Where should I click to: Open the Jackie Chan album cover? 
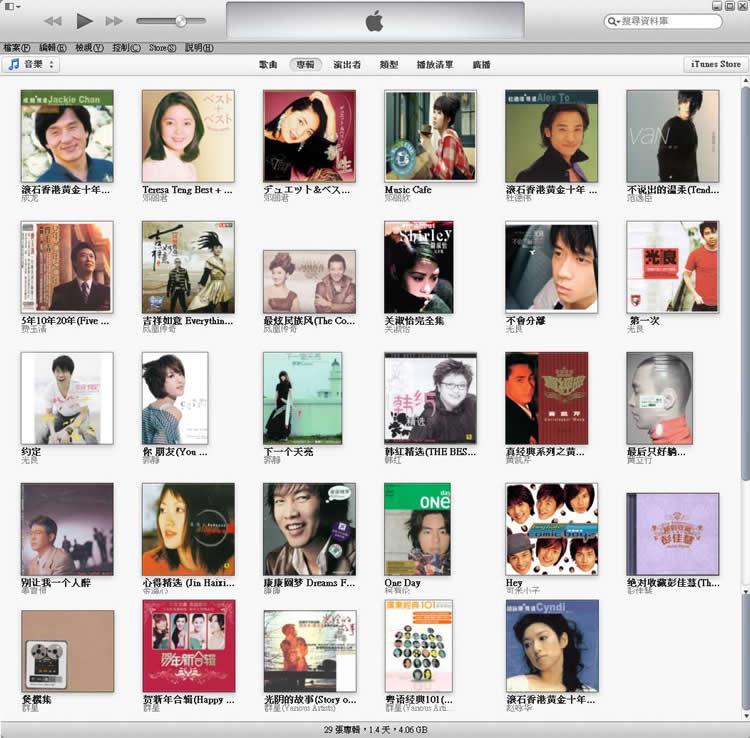67,136
